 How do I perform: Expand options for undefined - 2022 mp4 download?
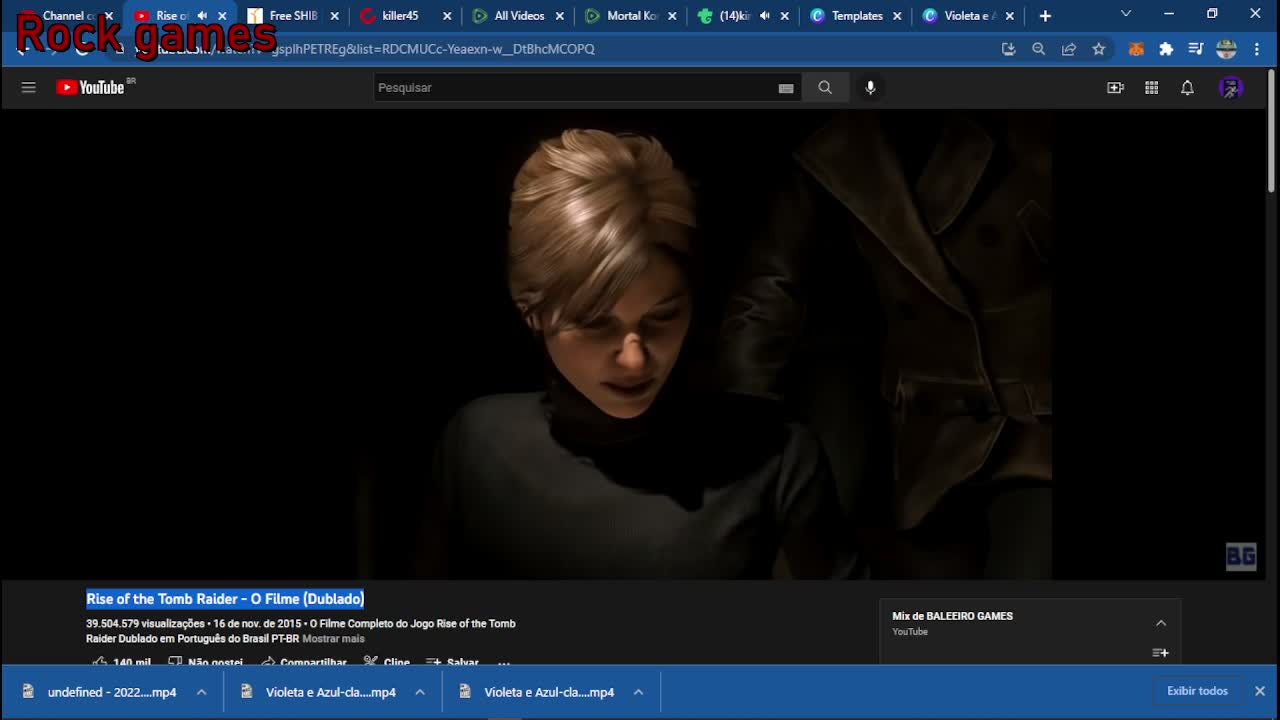(x=201, y=692)
